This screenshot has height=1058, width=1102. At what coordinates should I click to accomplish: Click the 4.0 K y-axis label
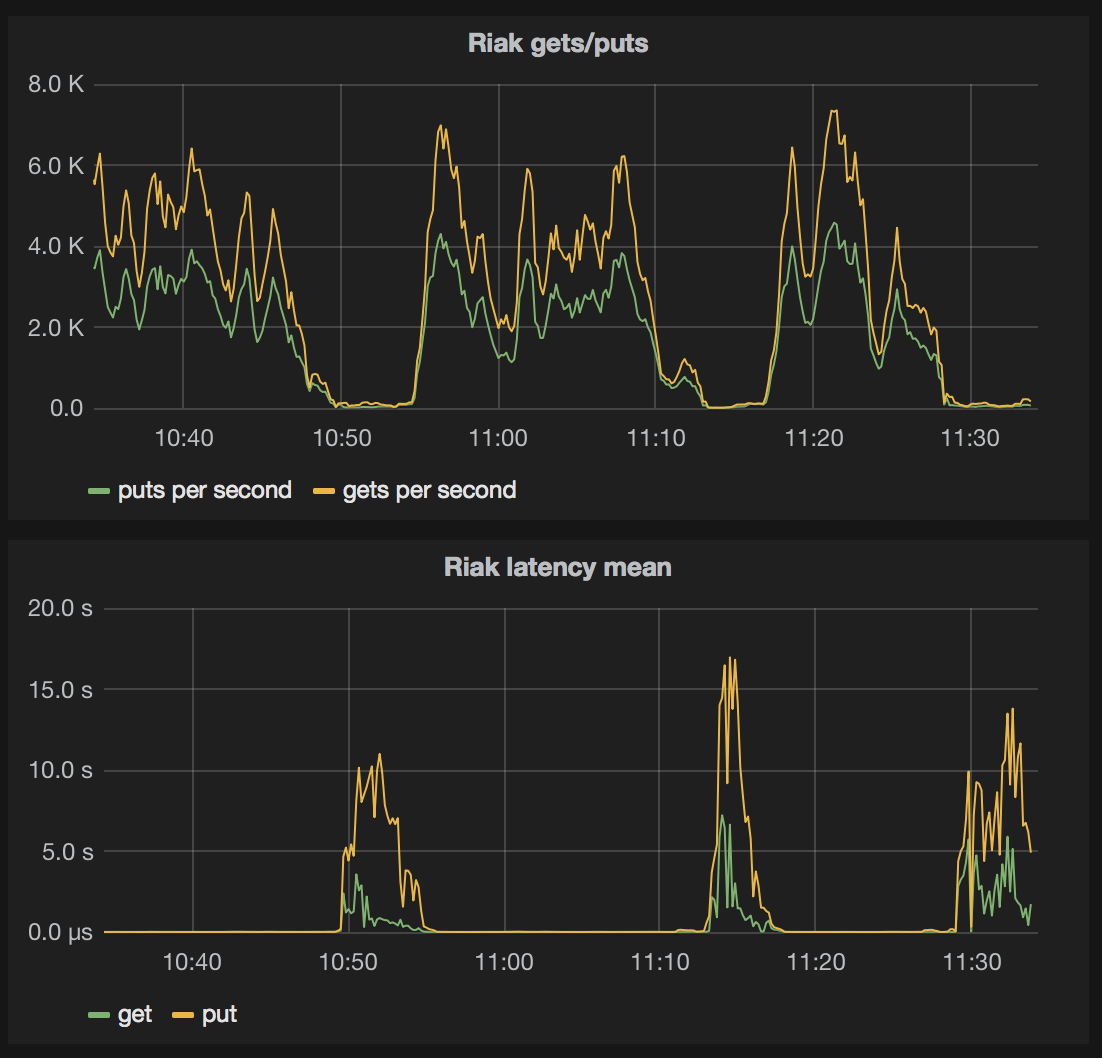click(x=56, y=247)
